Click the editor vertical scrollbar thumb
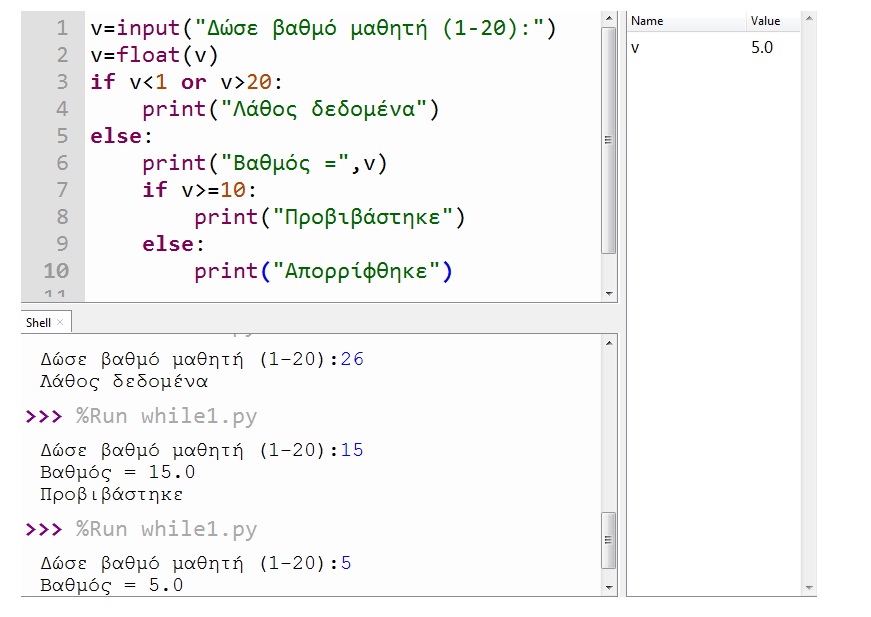 pos(609,140)
